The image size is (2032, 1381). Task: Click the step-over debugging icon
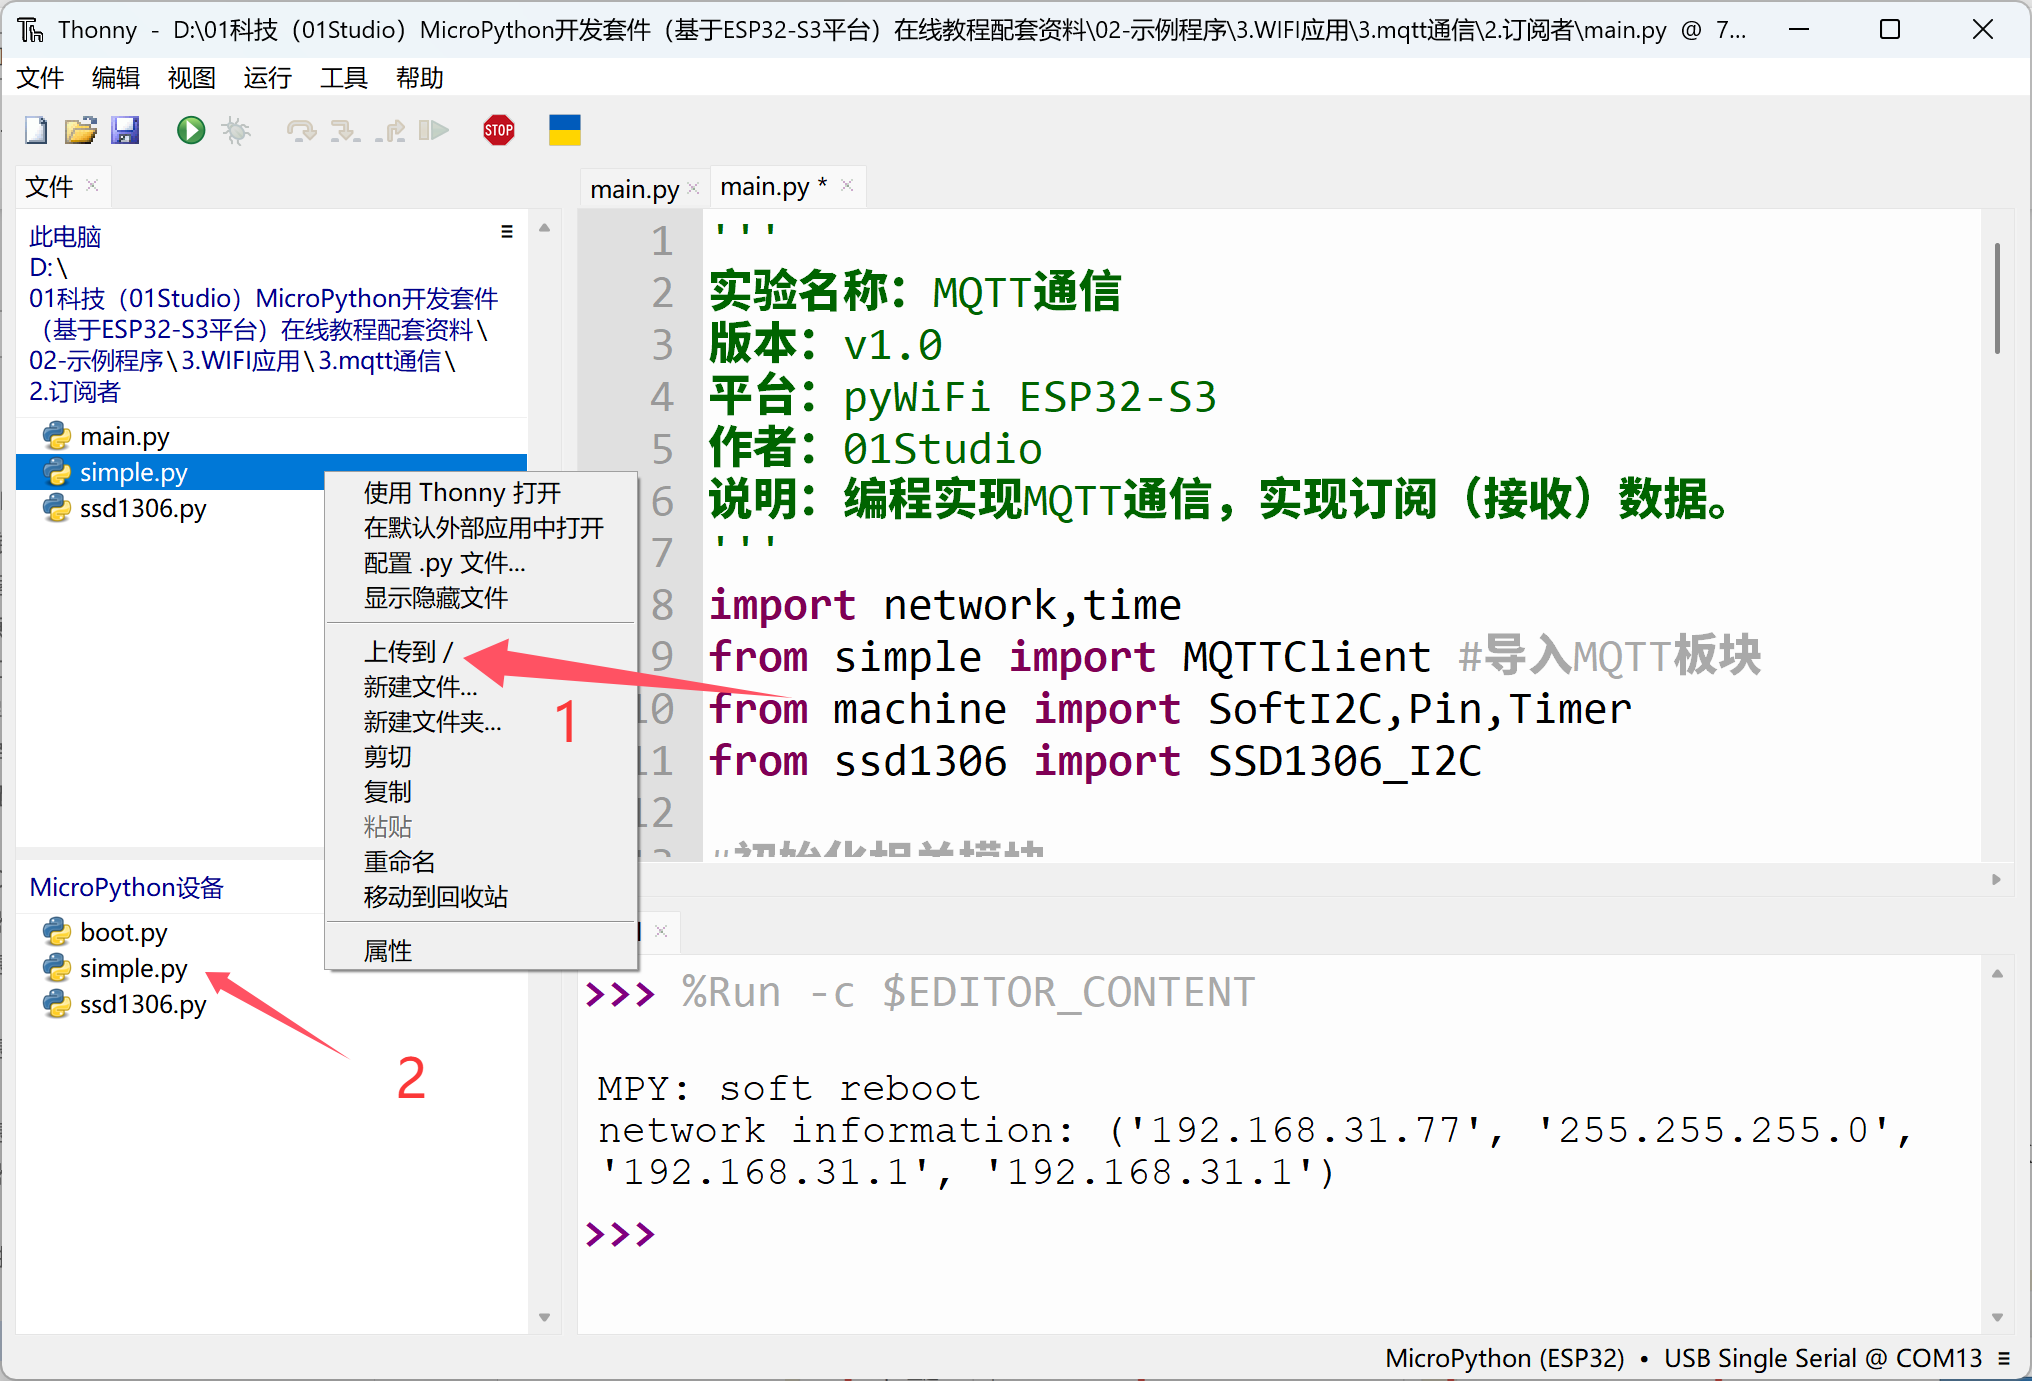(x=302, y=130)
